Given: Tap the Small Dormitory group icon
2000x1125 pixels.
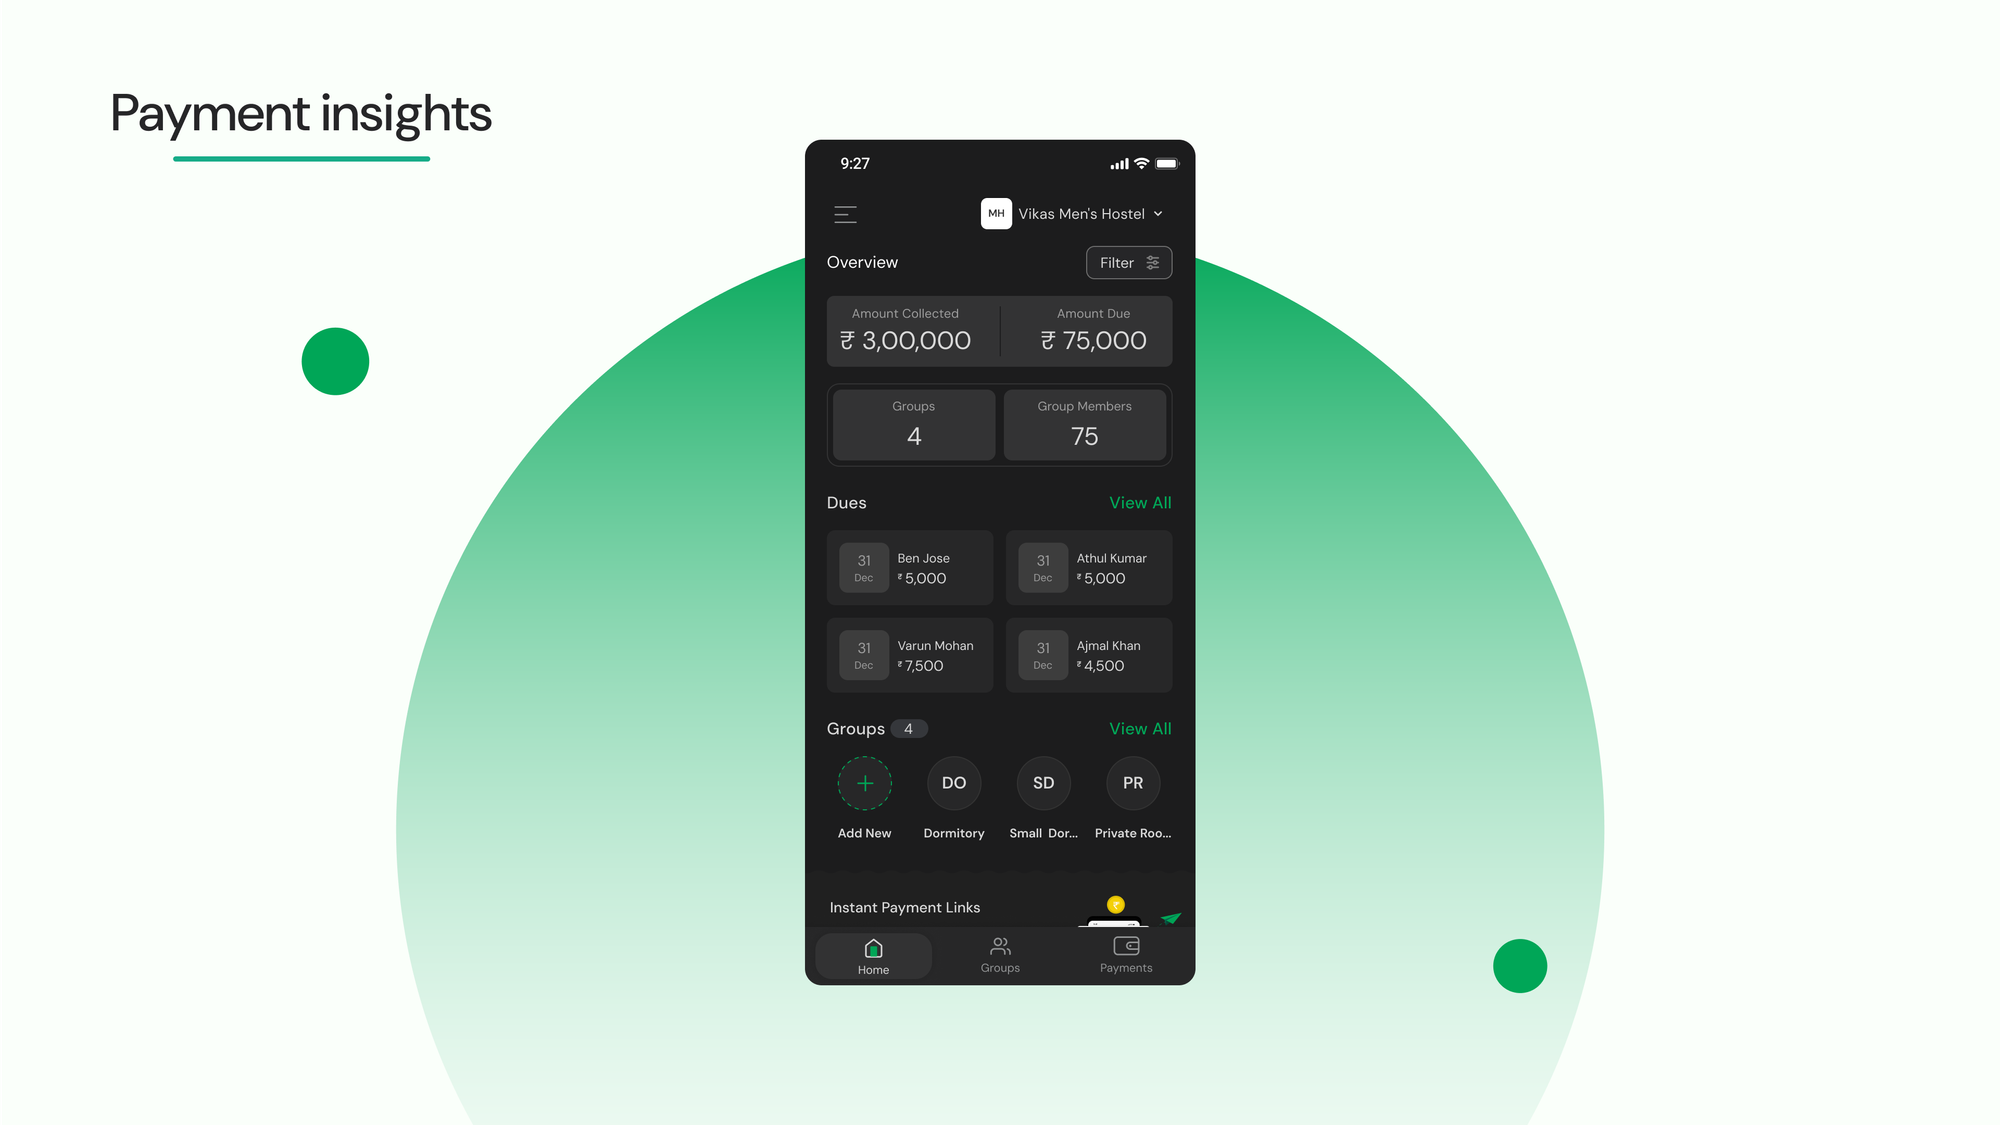Looking at the screenshot, I should 1044,783.
